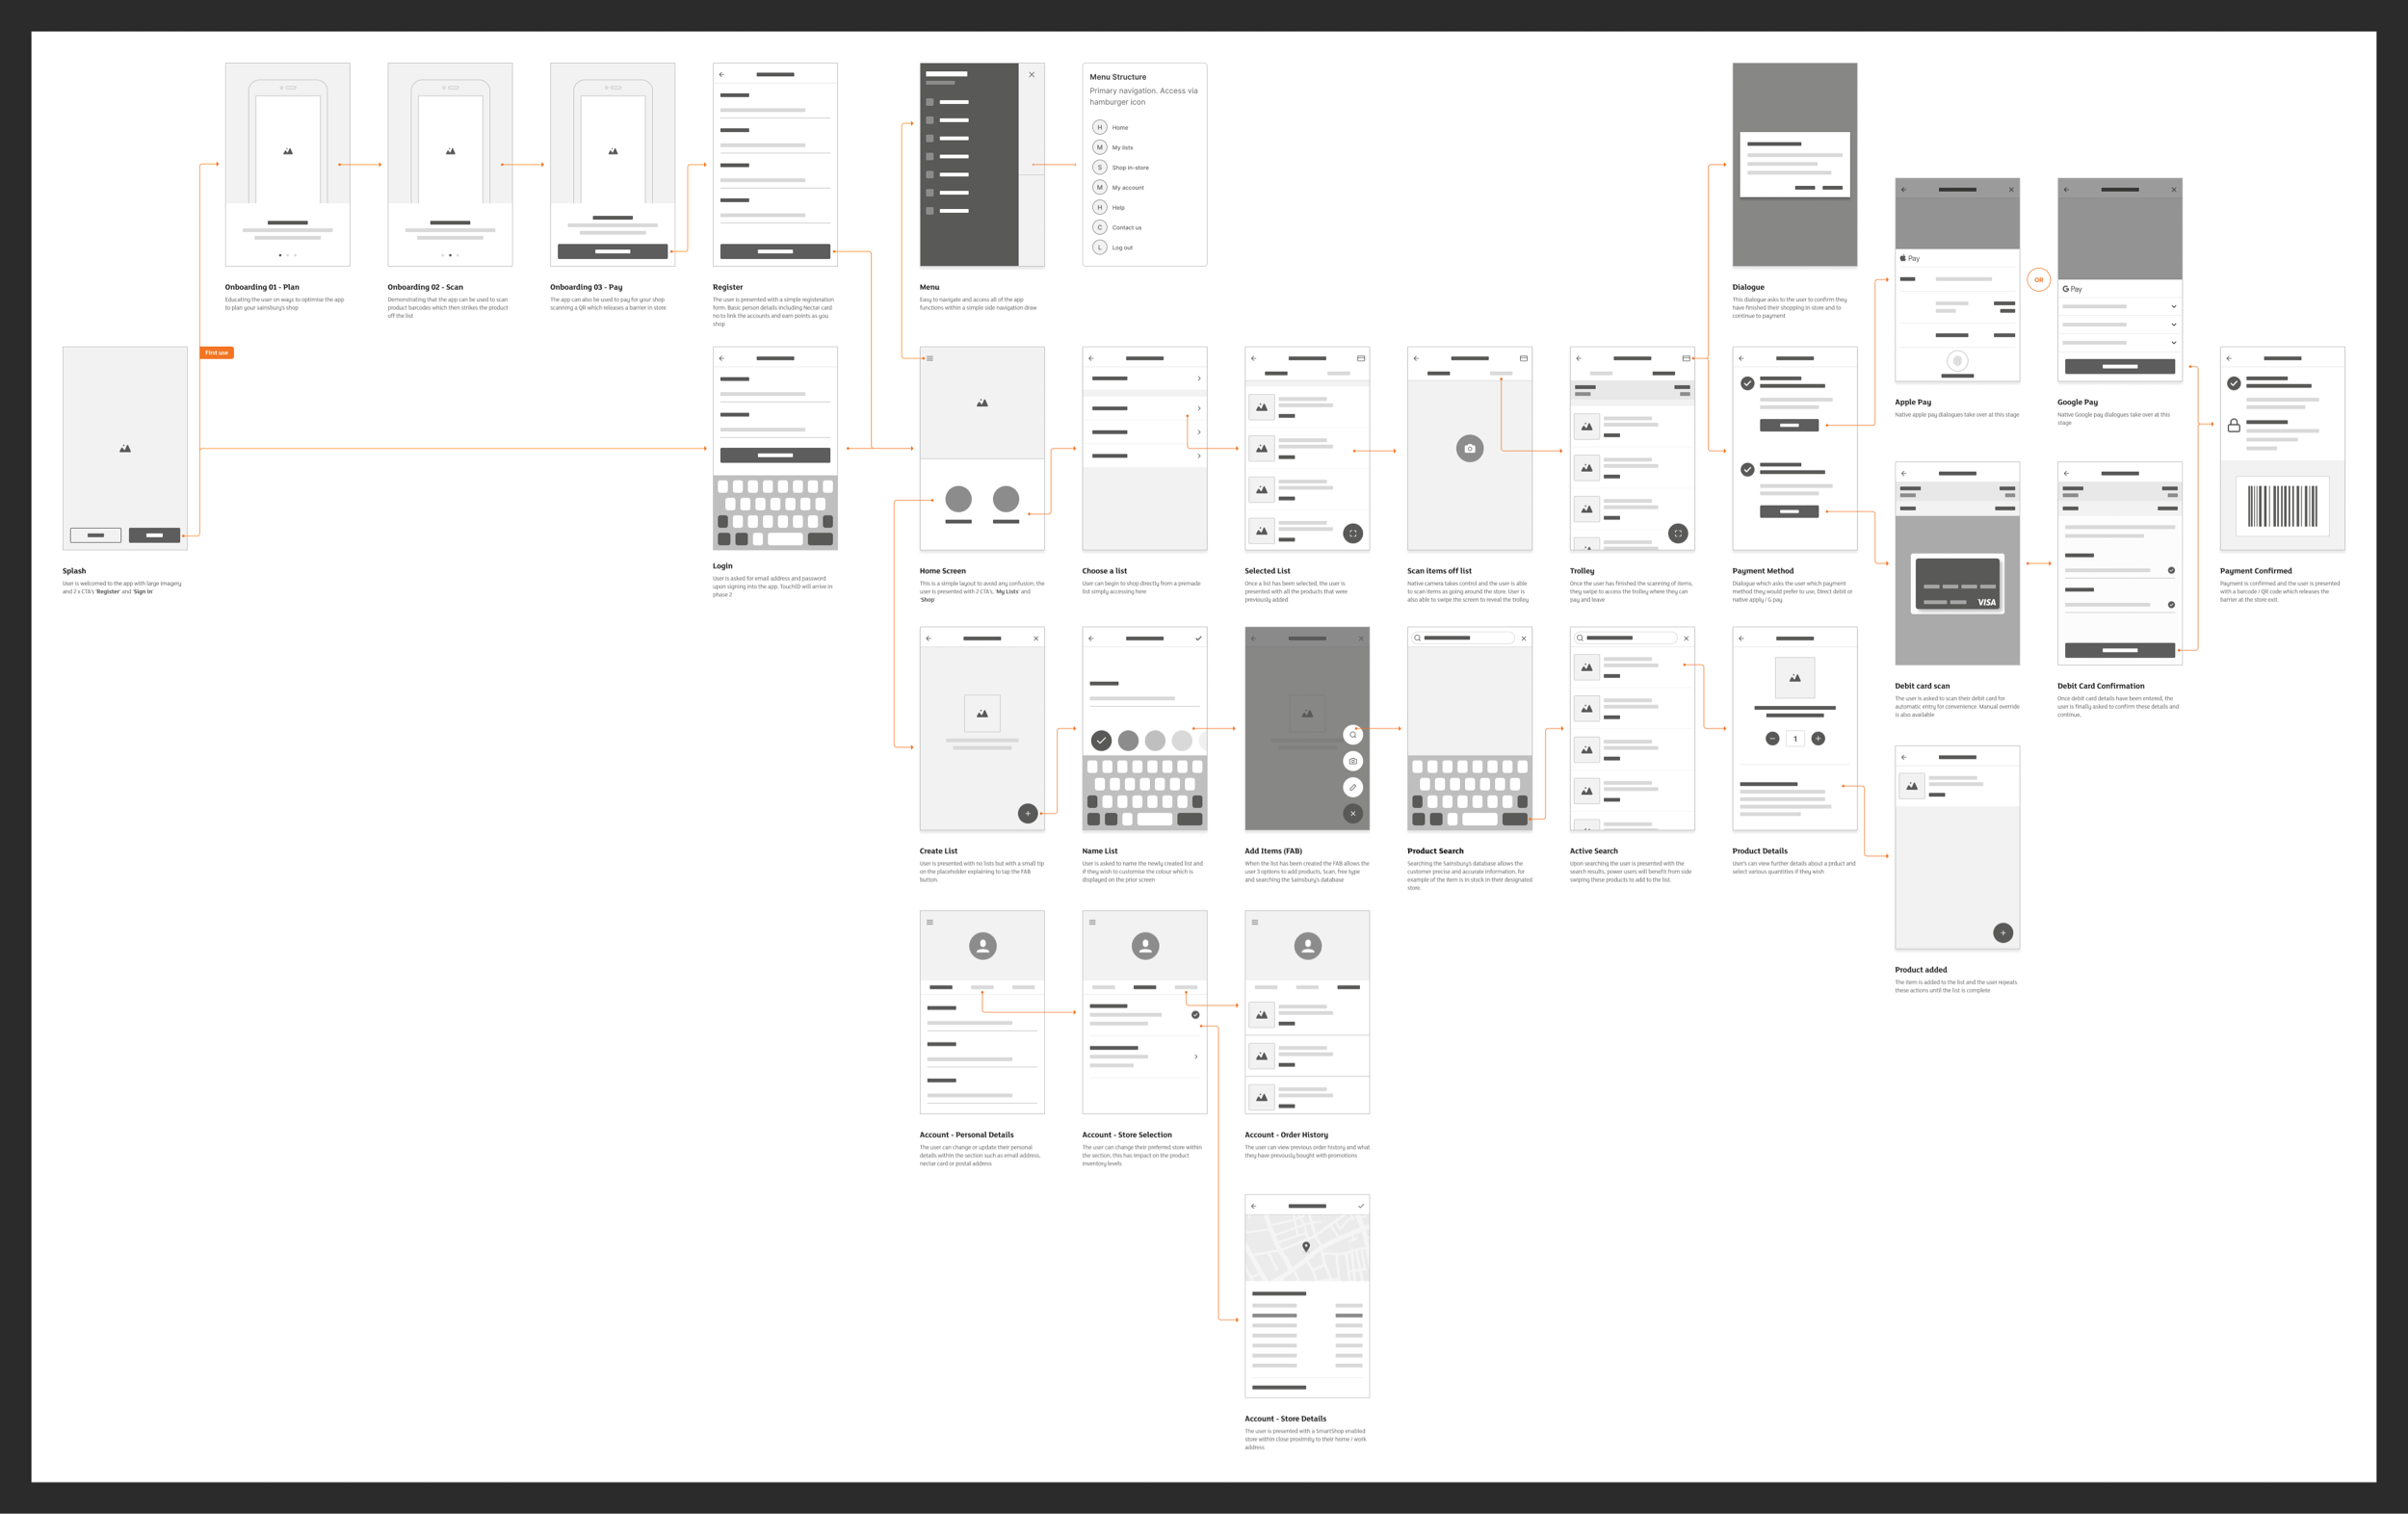Toggle the second payment option checkmark on Payment Method
2408x1514 pixels.
pyautogui.click(x=1748, y=471)
